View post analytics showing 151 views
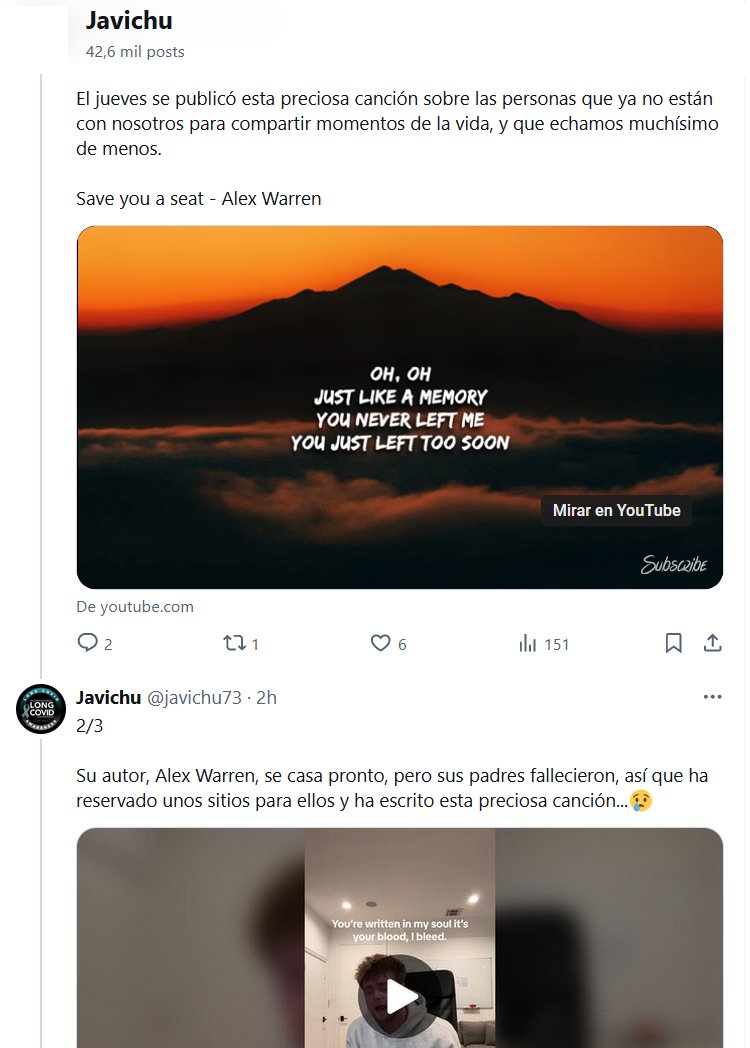This screenshot has height=1048, width=750. coord(529,643)
